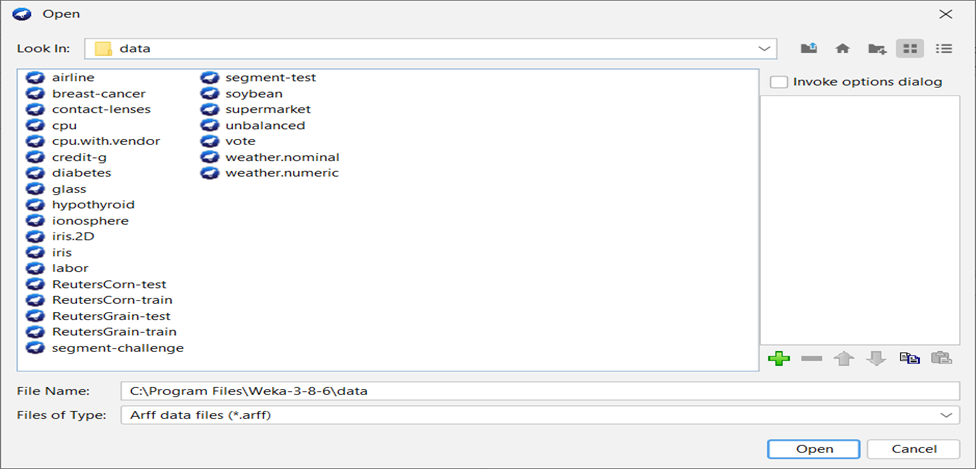Select the weather.numeric file name
This screenshot has width=976, height=469.
(282, 173)
